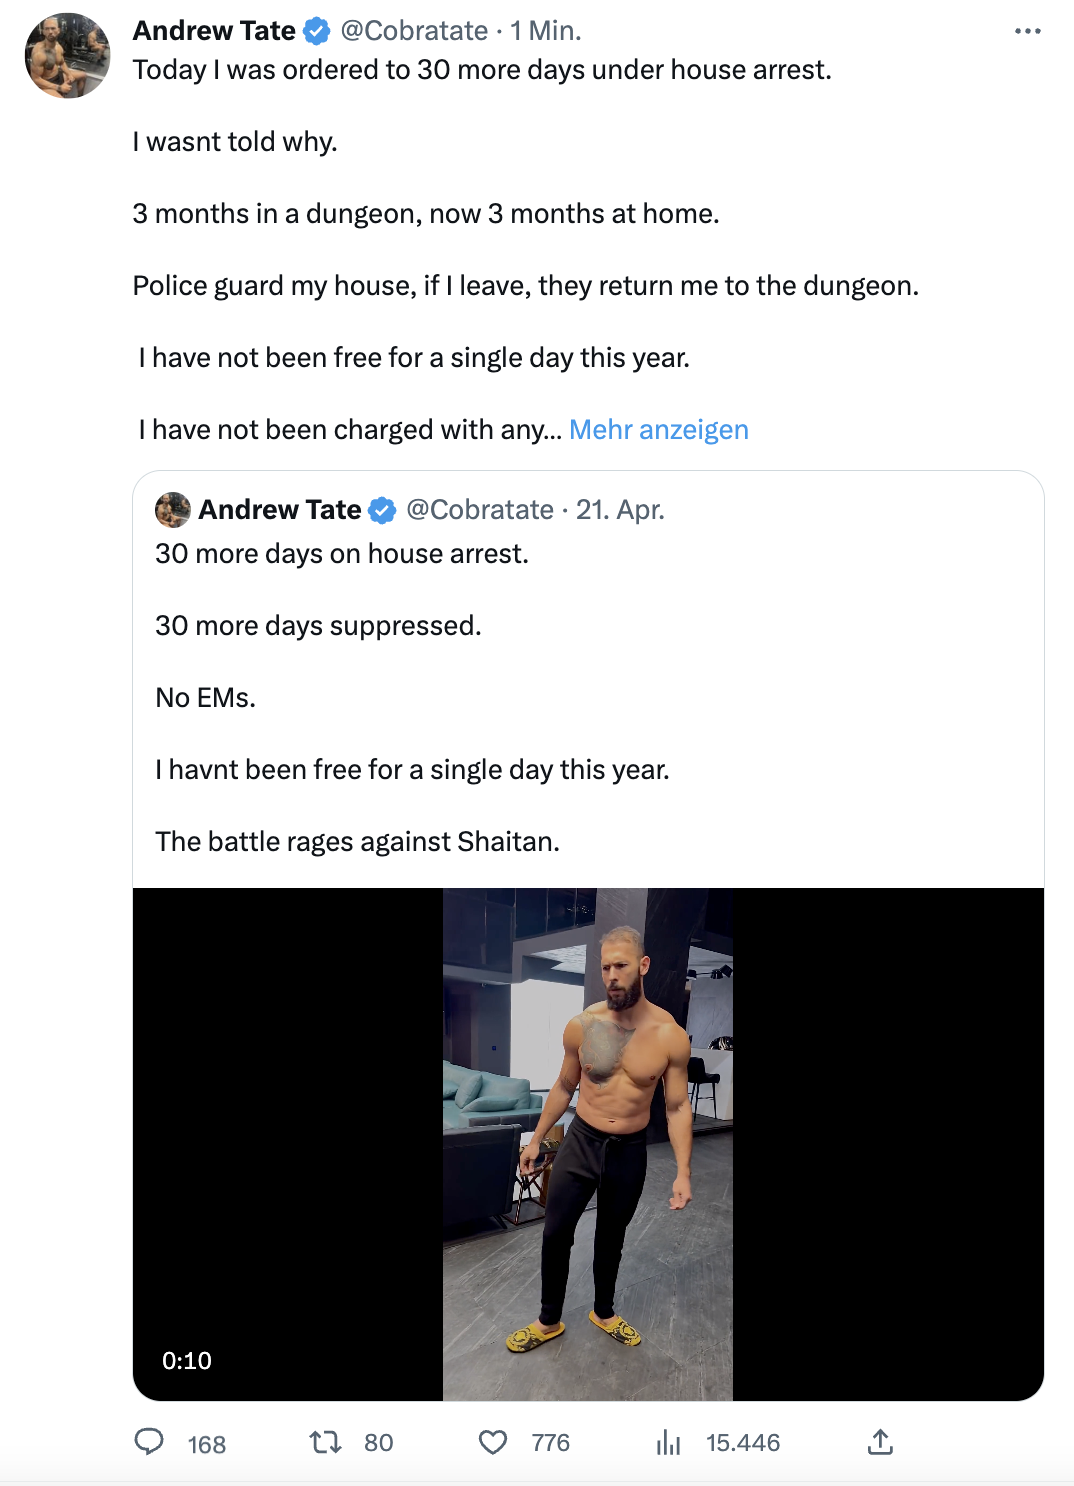Play the video of the shirtless man

[588, 1144]
